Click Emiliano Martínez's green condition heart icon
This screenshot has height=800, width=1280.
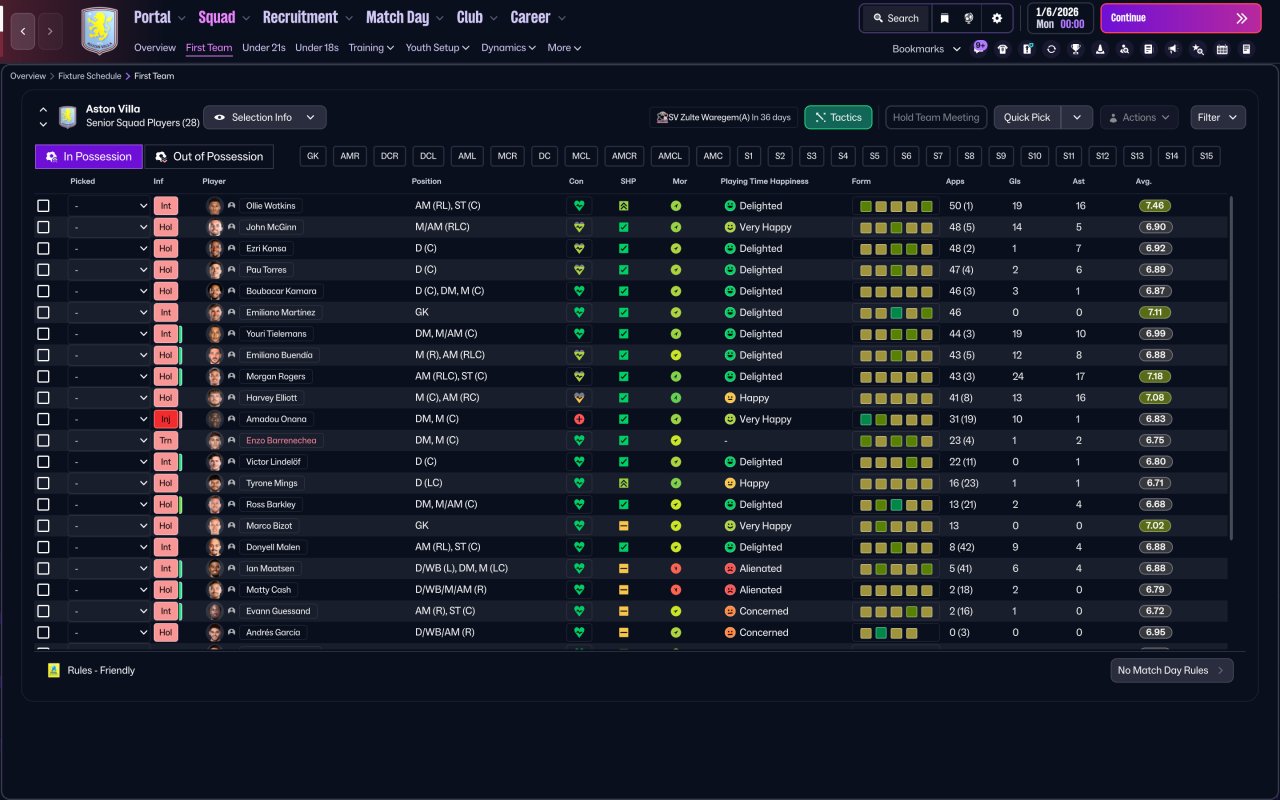578,312
